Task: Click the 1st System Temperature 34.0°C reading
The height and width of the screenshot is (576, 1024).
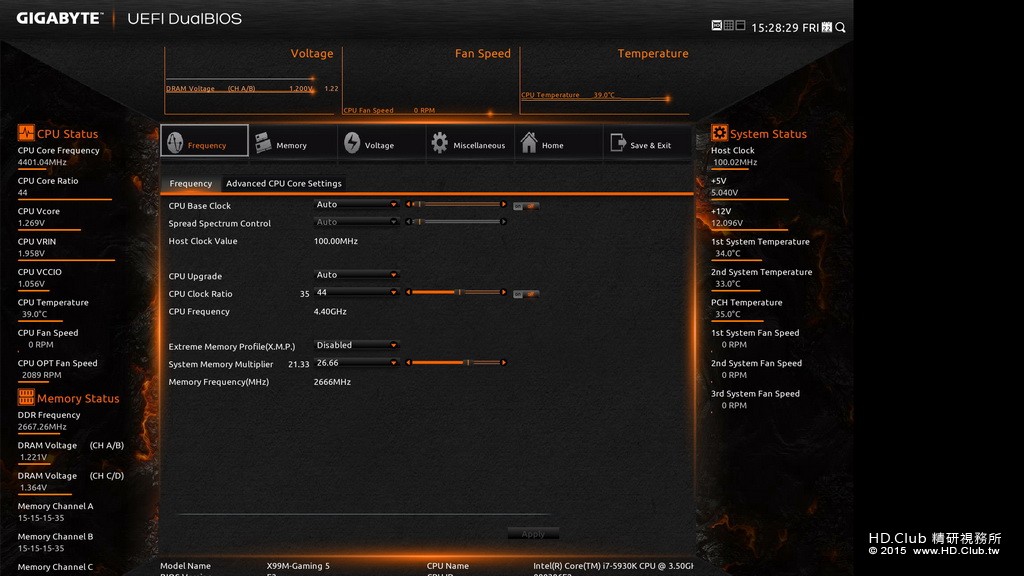Action: coord(728,253)
